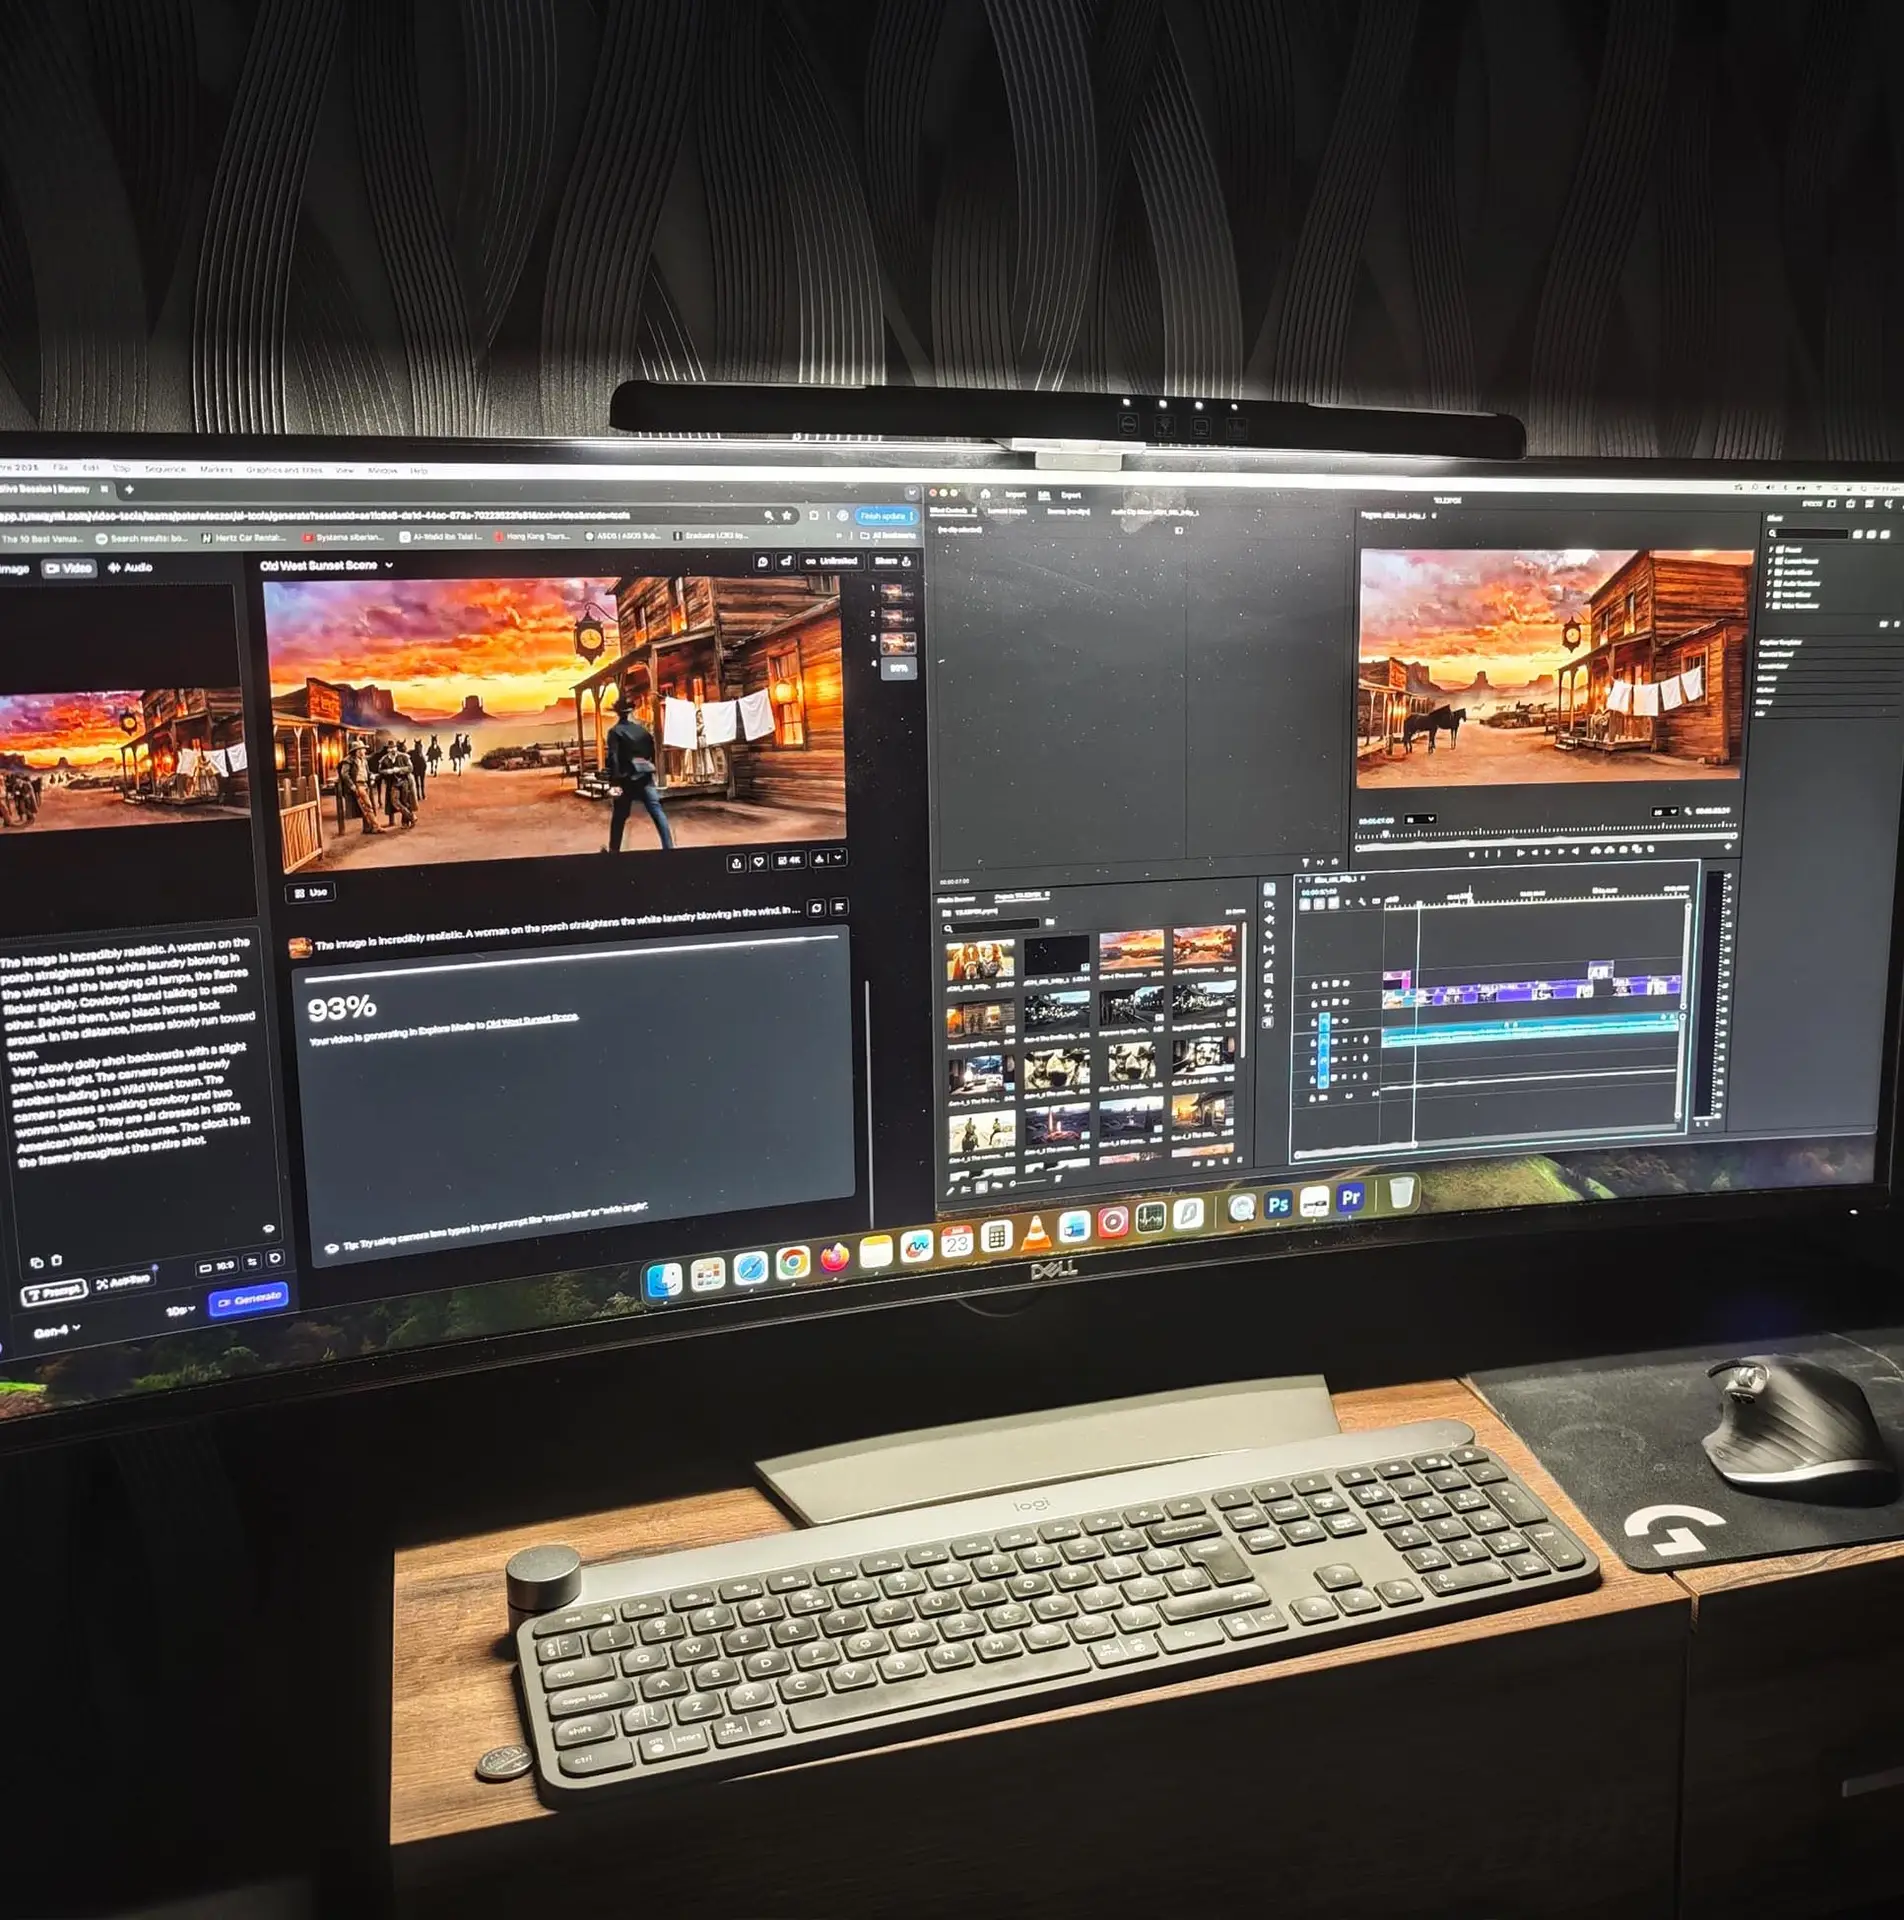This screenshot has width=1904, height=1920.
Task: Open the Hertz Car Rental bookmark
Action: click(x=244, y=538)
